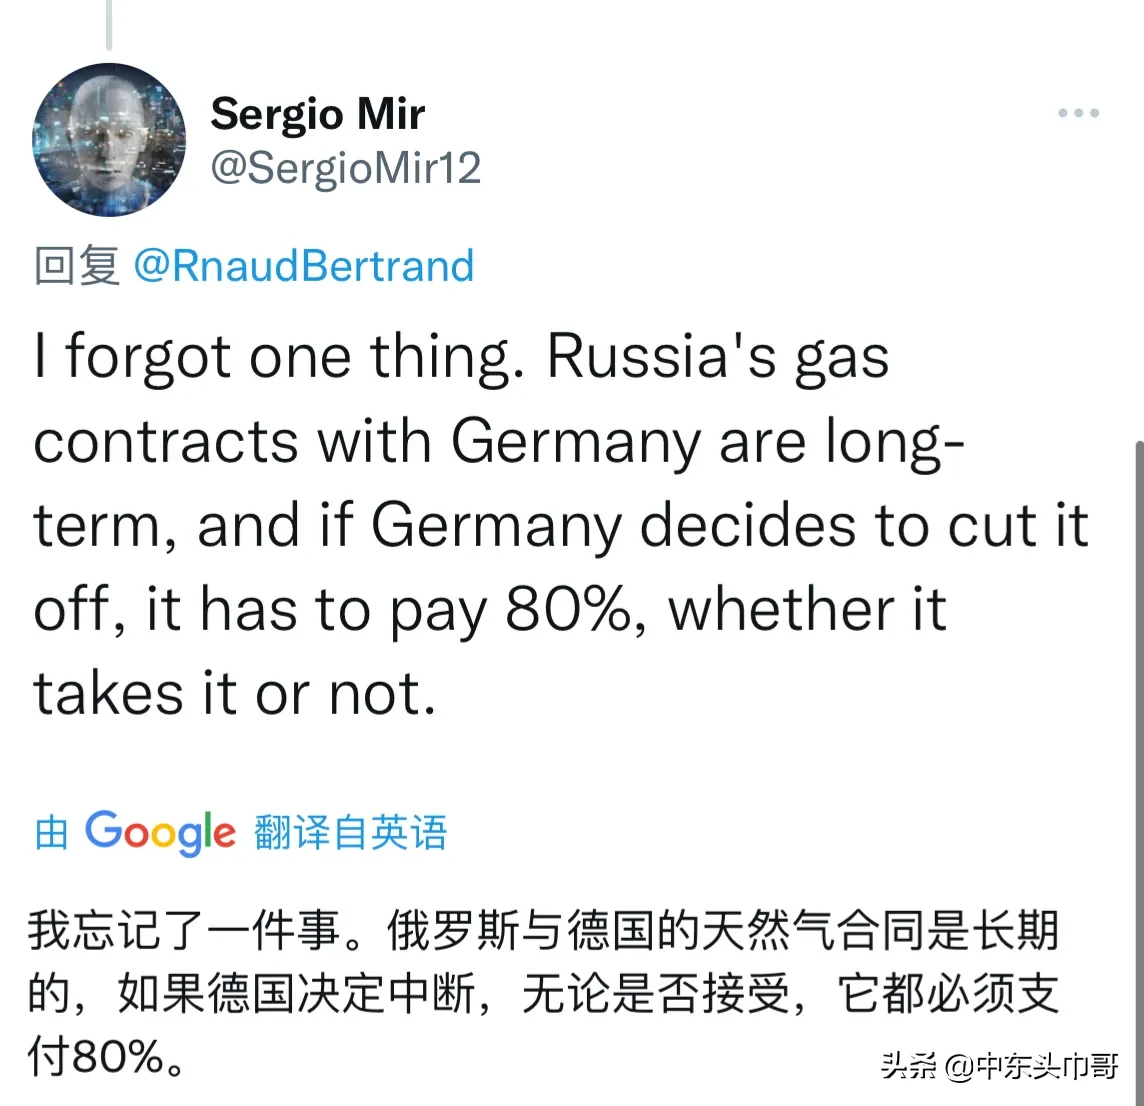
Task: Click Sergio Mir's profile avatar
Action: coord(109,140)
